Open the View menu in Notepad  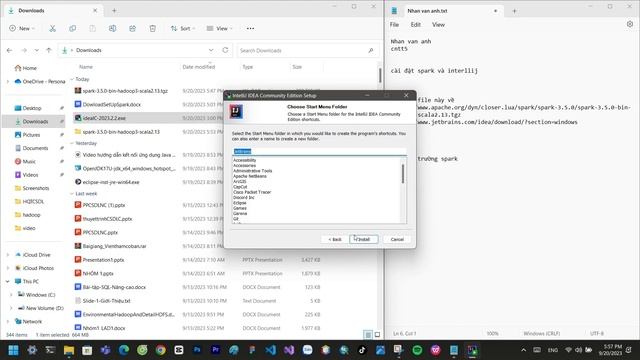point(438,25)
